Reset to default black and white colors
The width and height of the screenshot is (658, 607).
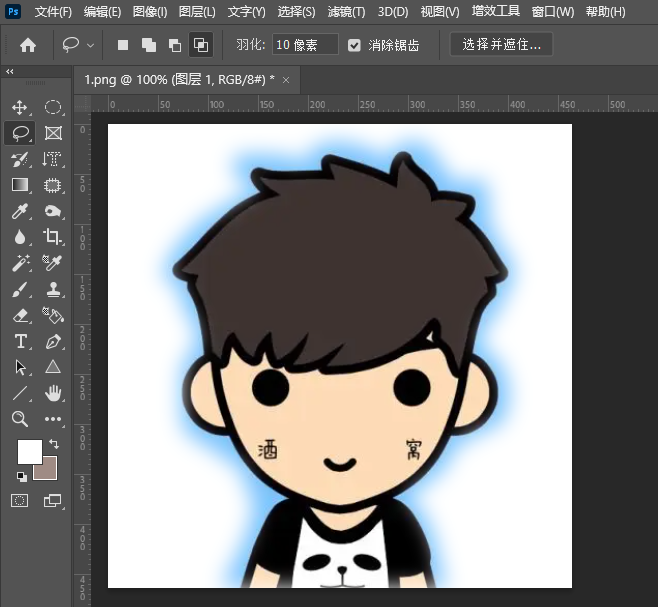(21, 476)
